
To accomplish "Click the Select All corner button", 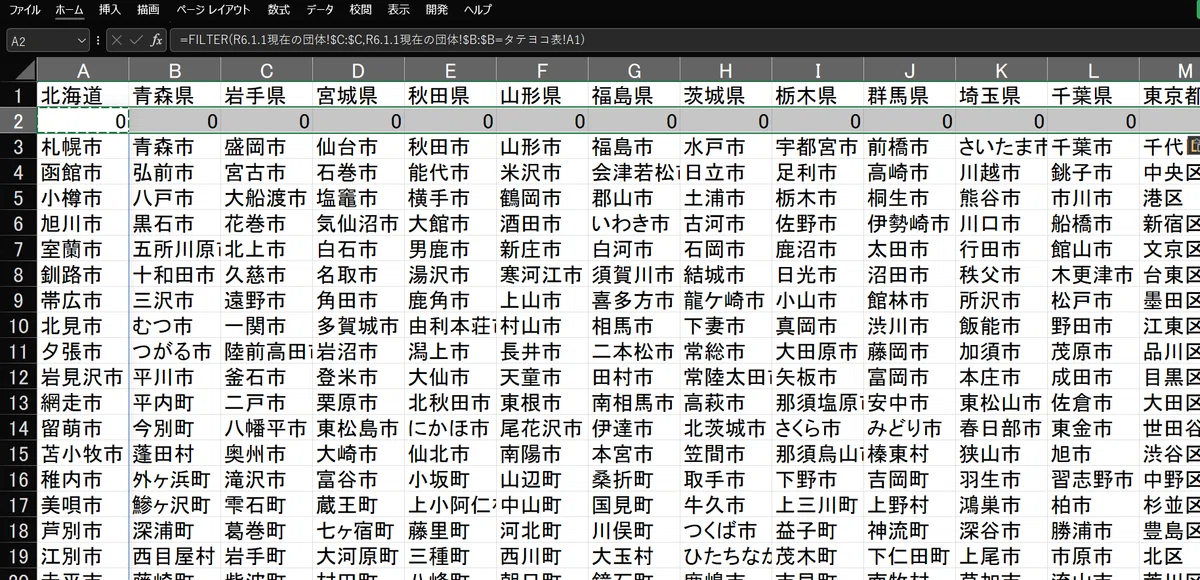I will pyautogui.click(x=18, y=69).
